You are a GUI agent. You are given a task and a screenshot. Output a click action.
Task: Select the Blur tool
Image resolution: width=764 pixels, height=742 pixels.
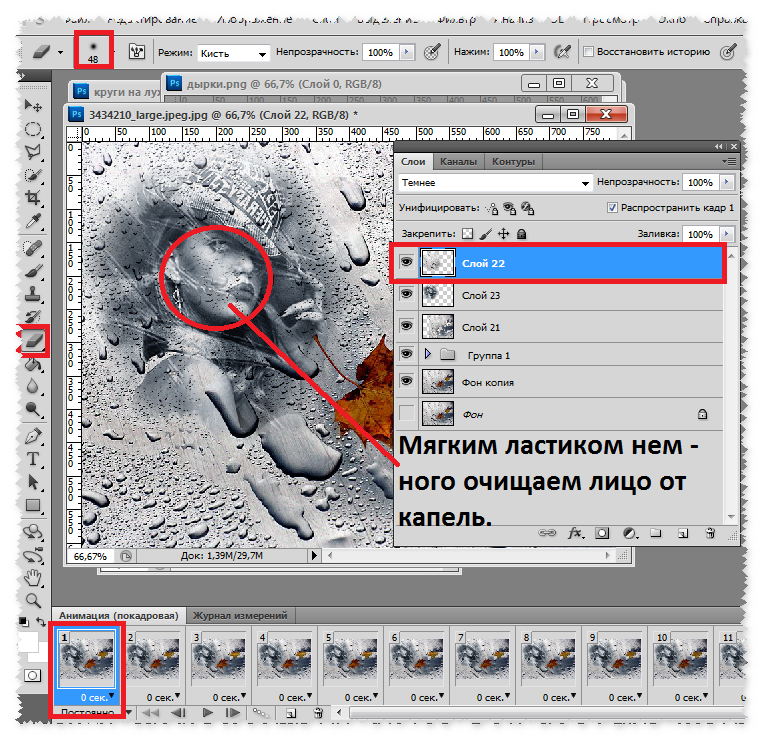pos(33,386)
